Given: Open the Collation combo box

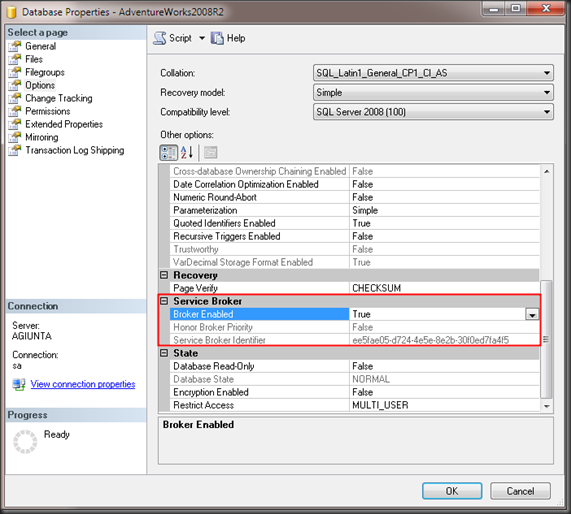Looking at the screenshot, I should tap(433, 73).
